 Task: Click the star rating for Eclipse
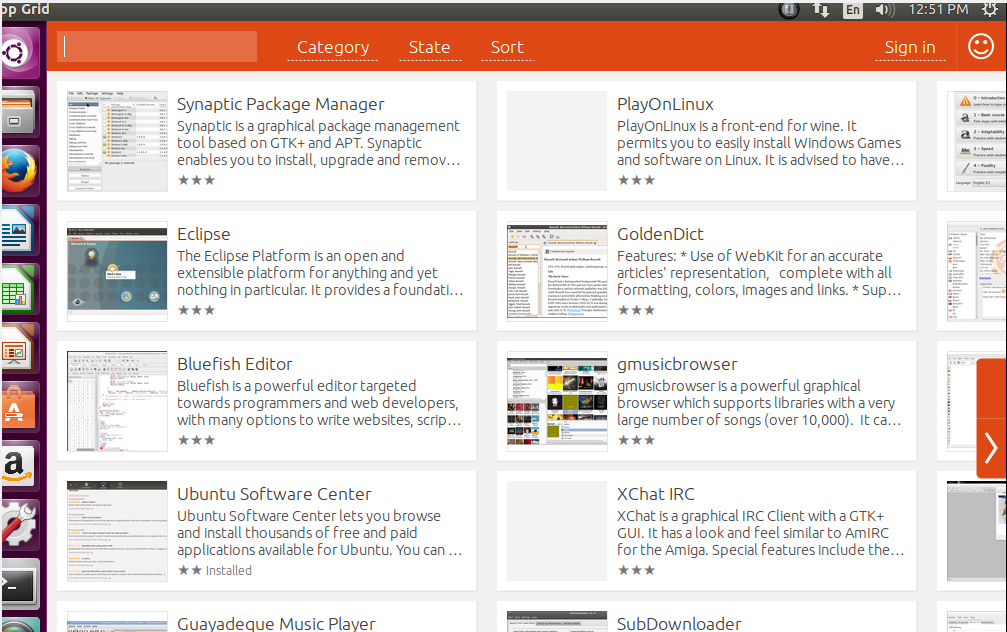[x=197, y=310]
